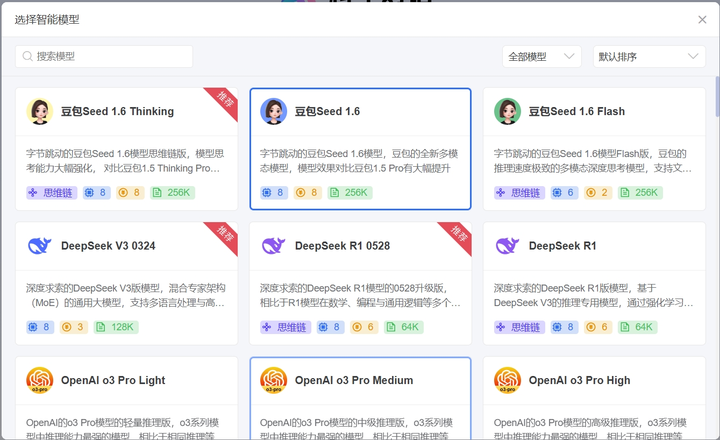Click 256K context badge on 豆包Seed 1.6 Thinking
This screenshot has width=720, height=440.
pyautogui.click(x=172, y=192)
